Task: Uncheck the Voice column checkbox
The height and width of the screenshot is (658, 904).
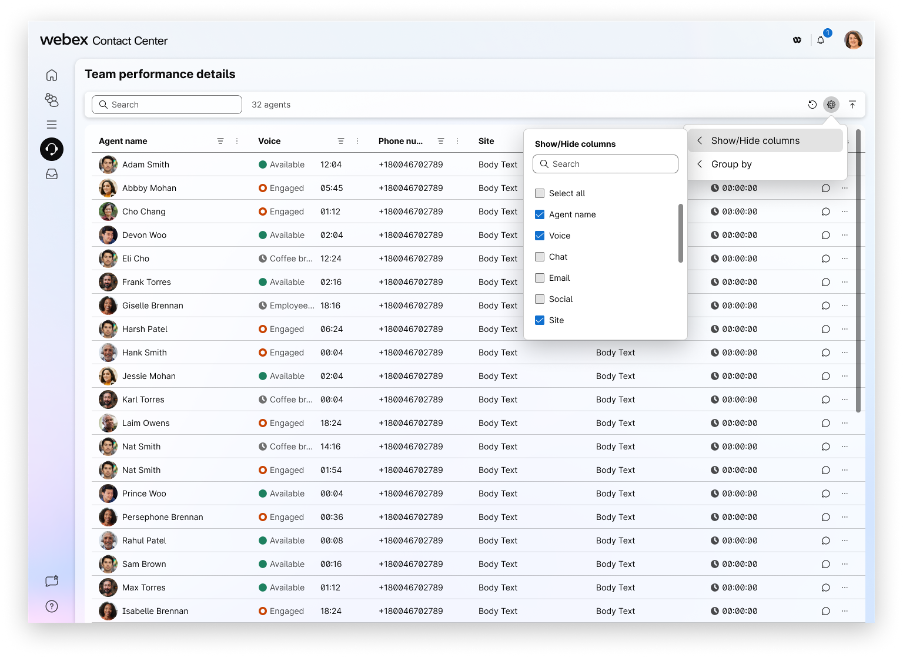Action: click(x=540, y=236)
